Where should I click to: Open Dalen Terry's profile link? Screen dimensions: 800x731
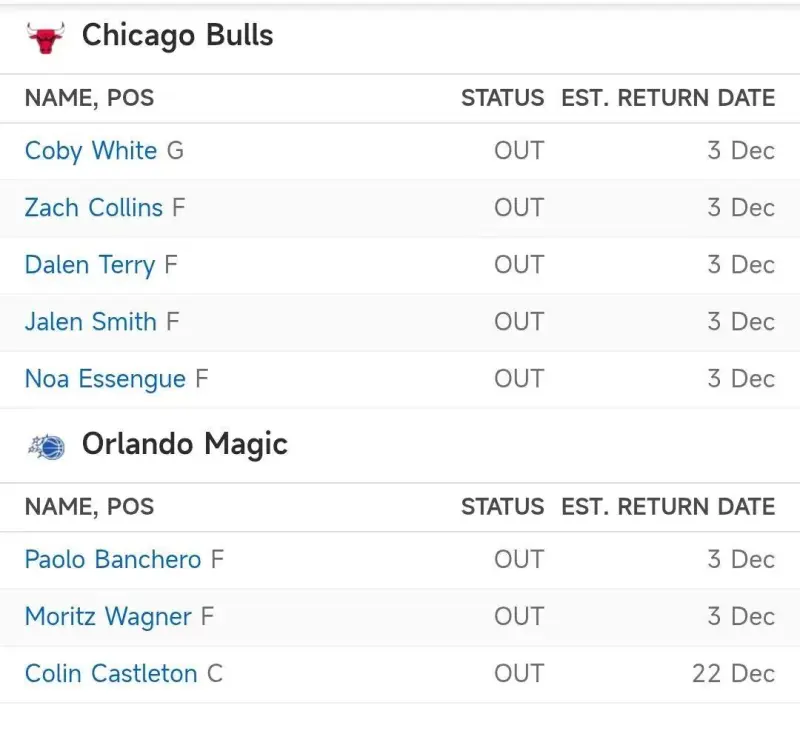(x=89, y=265)
